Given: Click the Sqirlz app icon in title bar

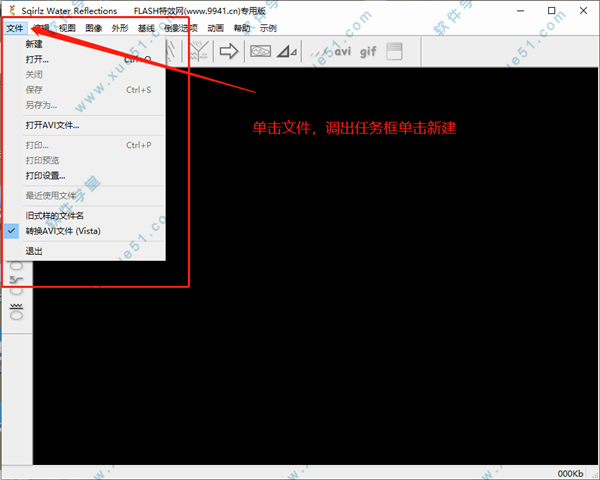Looking at the screenshot, I should point(11,10).
